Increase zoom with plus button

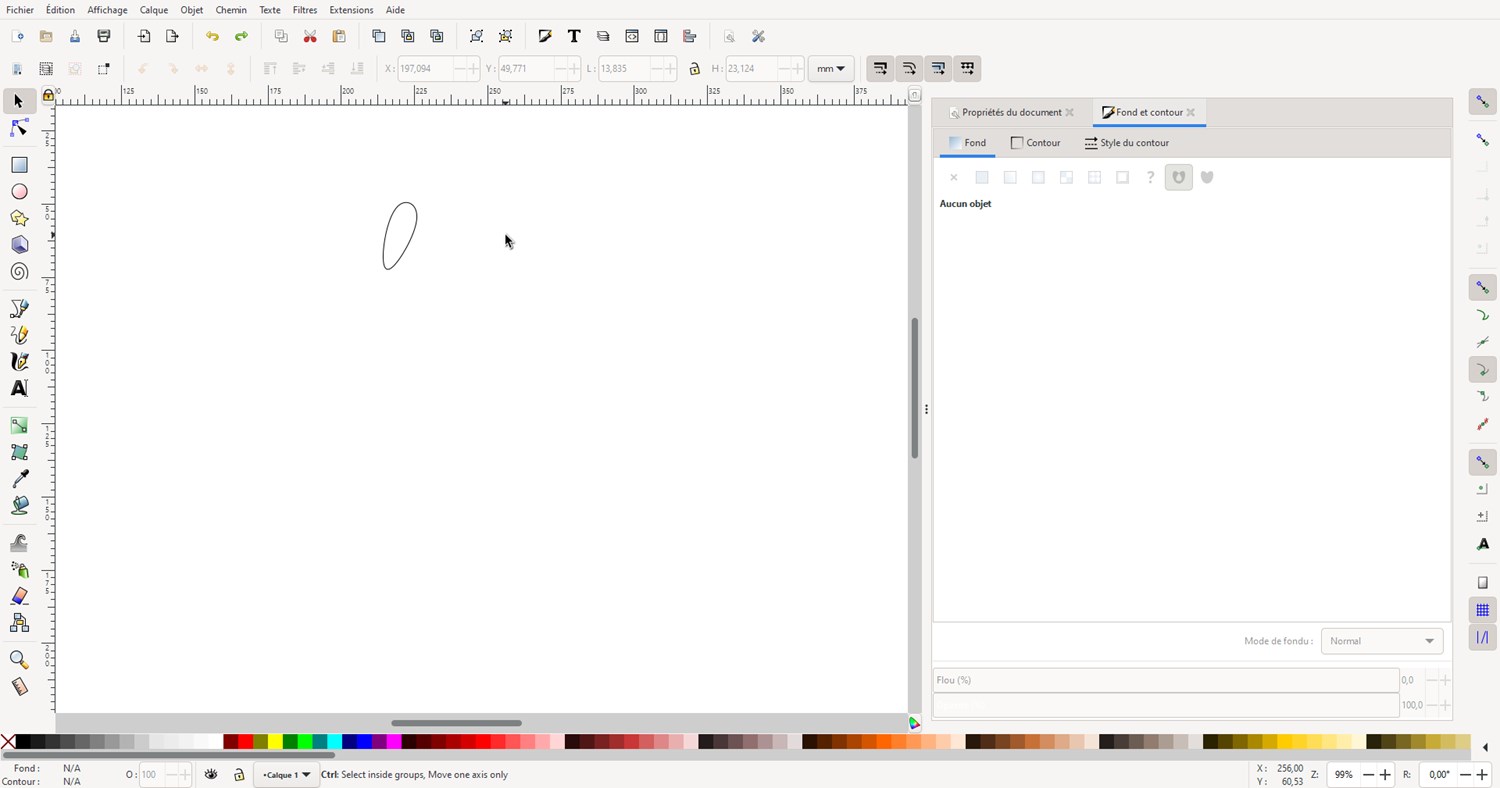click(1385, 775)
